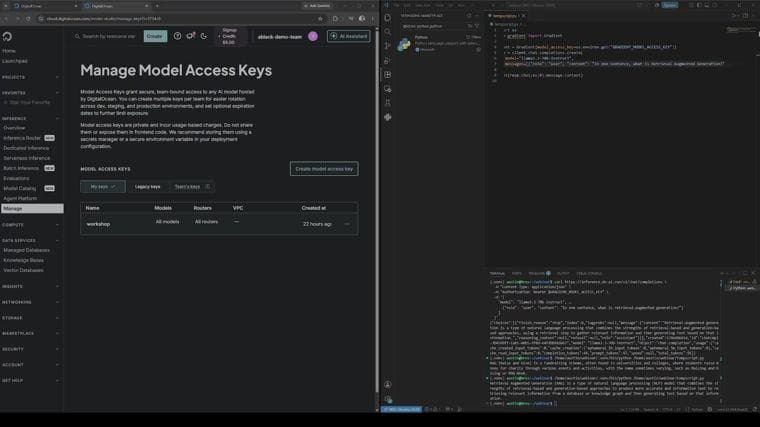
Task: Switch to the Team's keys tab
Action: [192, 187]
